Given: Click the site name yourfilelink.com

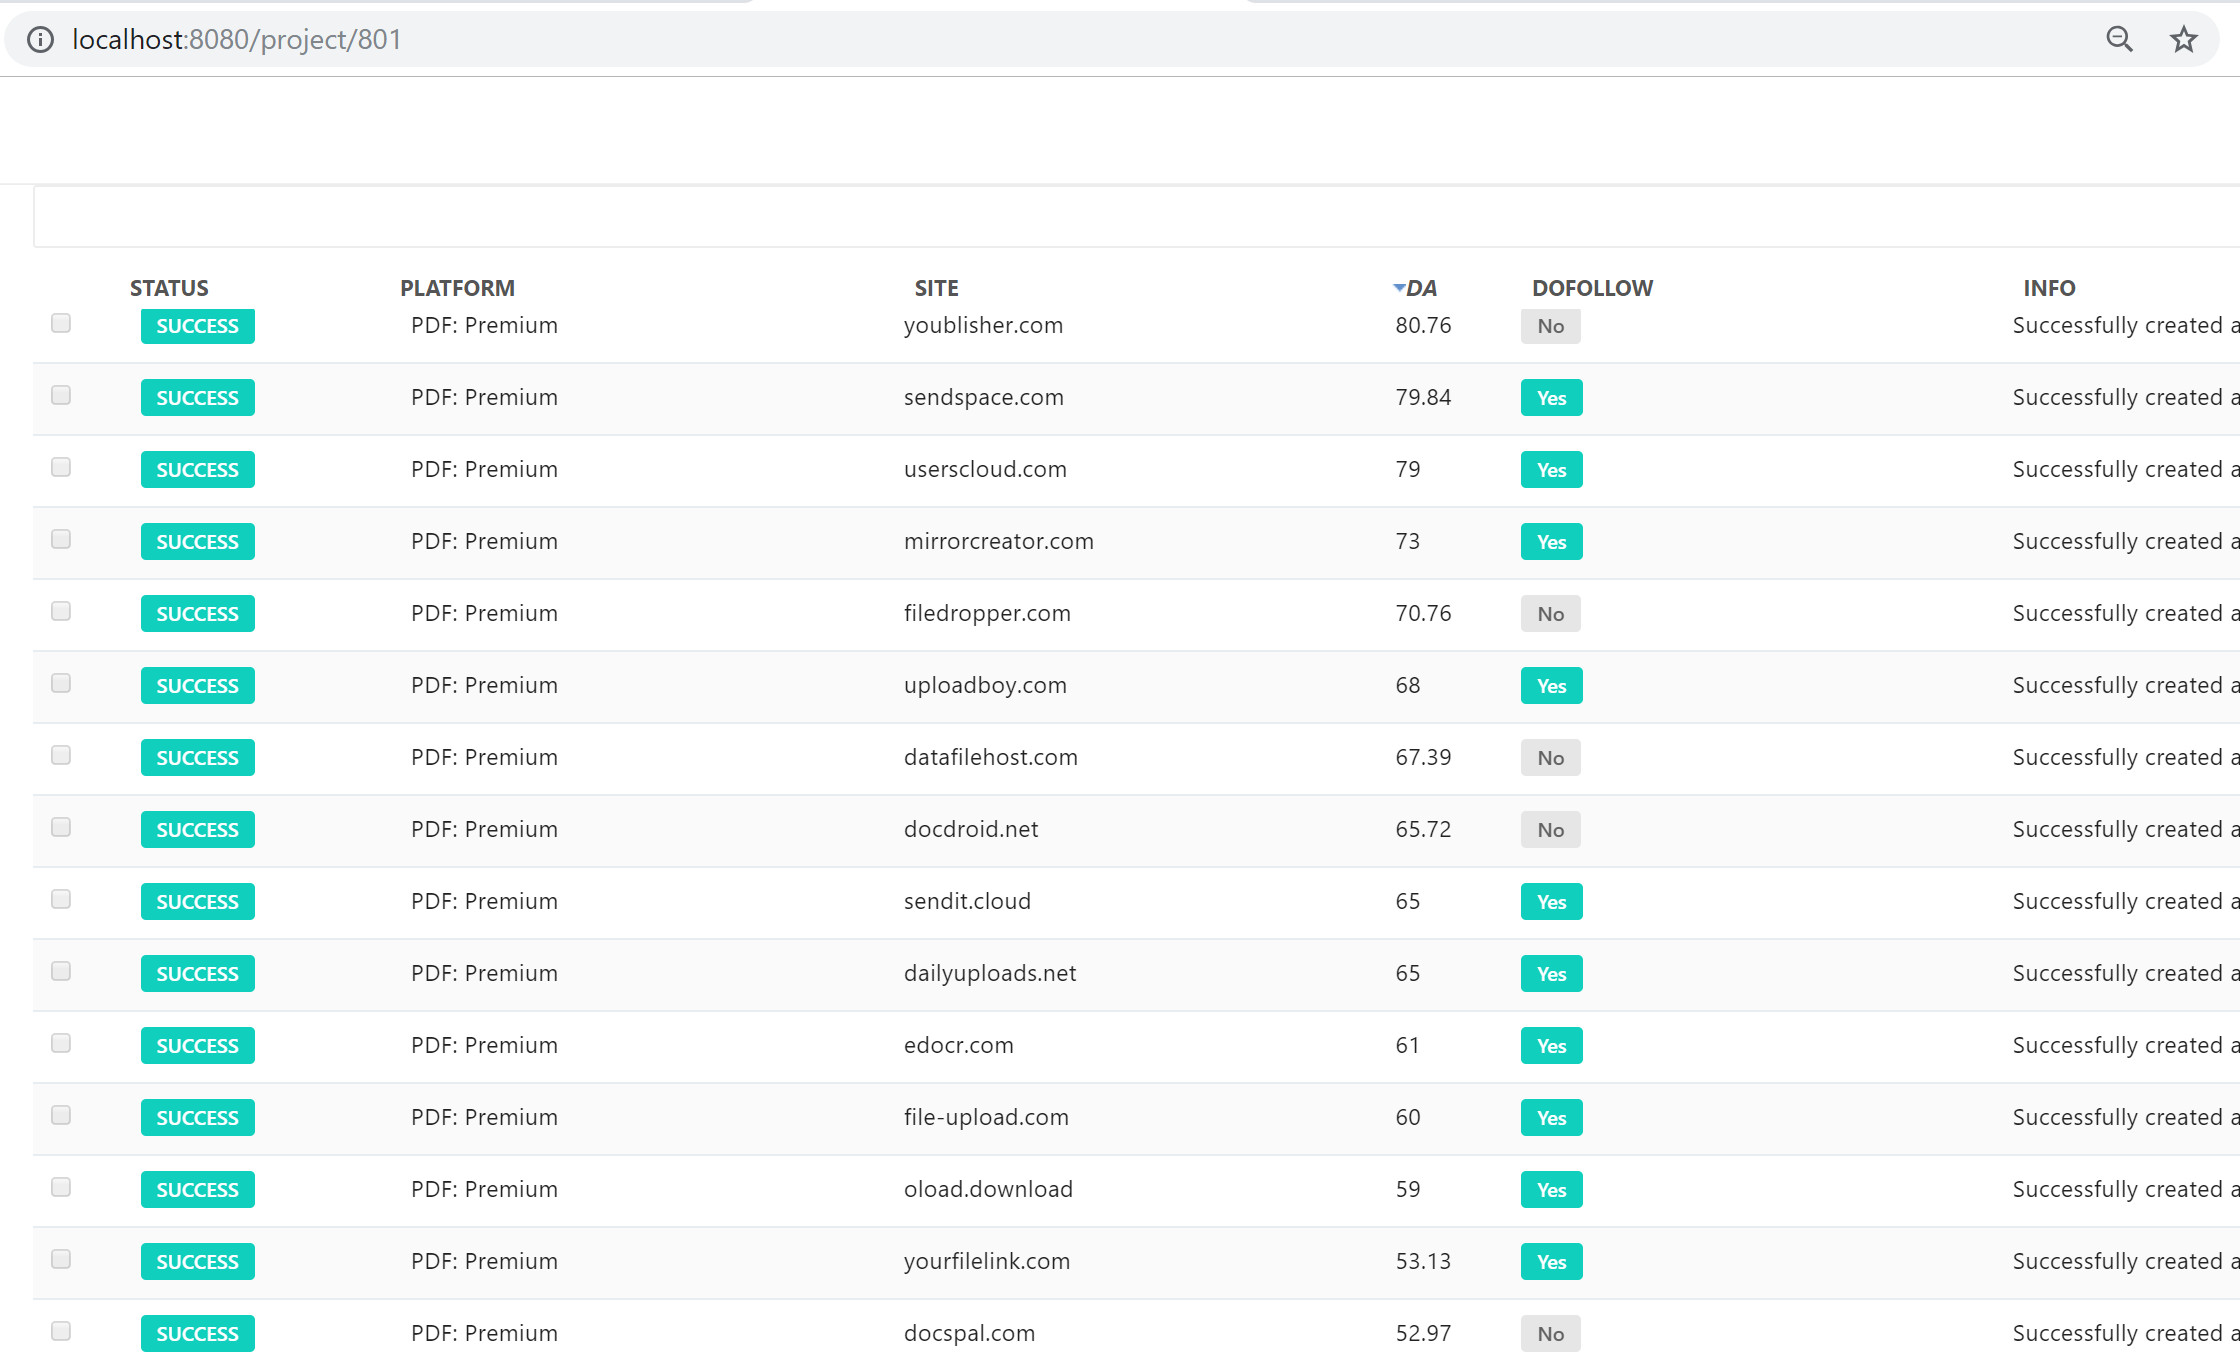Looking at the screenshot, I should 987,1262.
